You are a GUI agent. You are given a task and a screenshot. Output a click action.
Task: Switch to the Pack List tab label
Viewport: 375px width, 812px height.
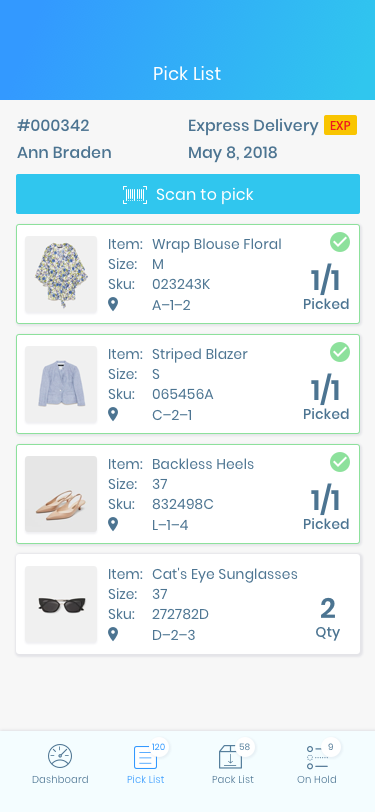pos(233,779)
